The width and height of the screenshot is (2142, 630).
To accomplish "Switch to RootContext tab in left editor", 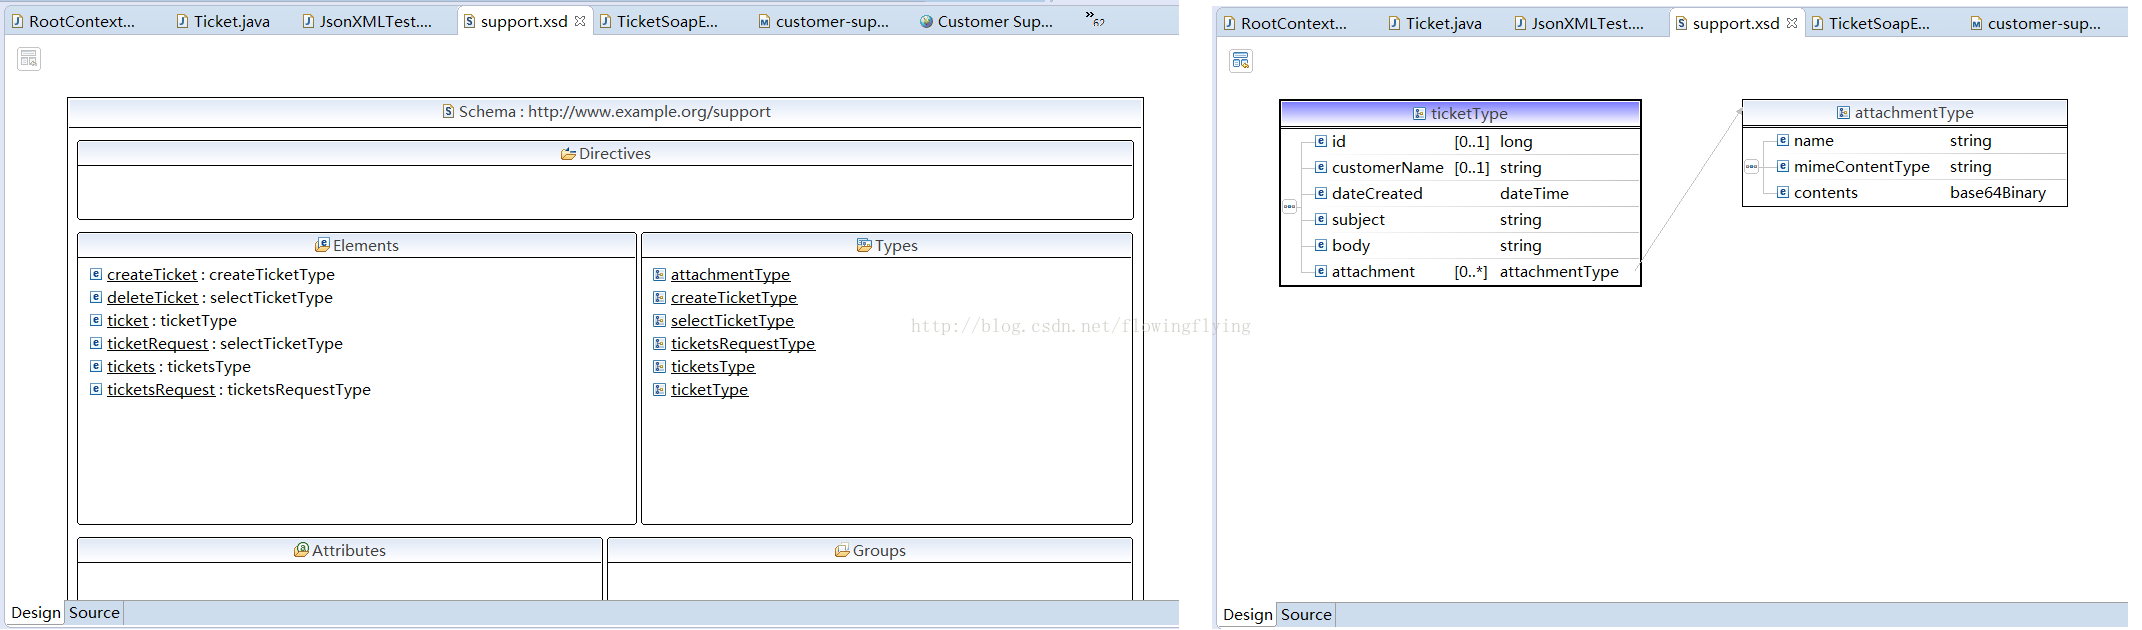I will (x=73, y=21).
